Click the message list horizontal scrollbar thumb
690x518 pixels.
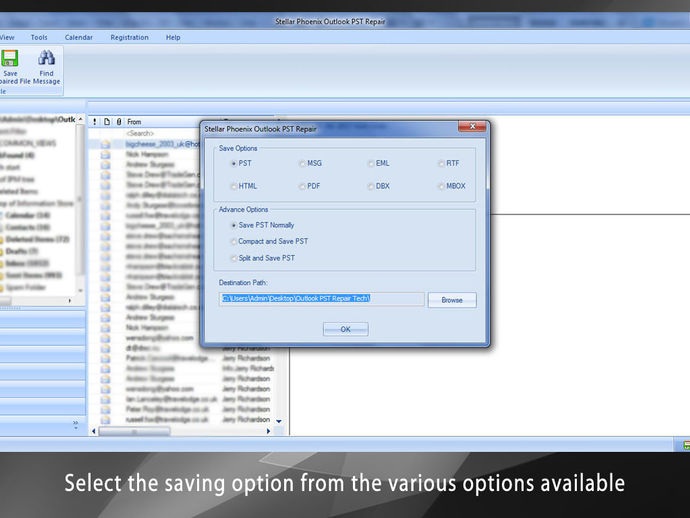click(x=134, y=431)
